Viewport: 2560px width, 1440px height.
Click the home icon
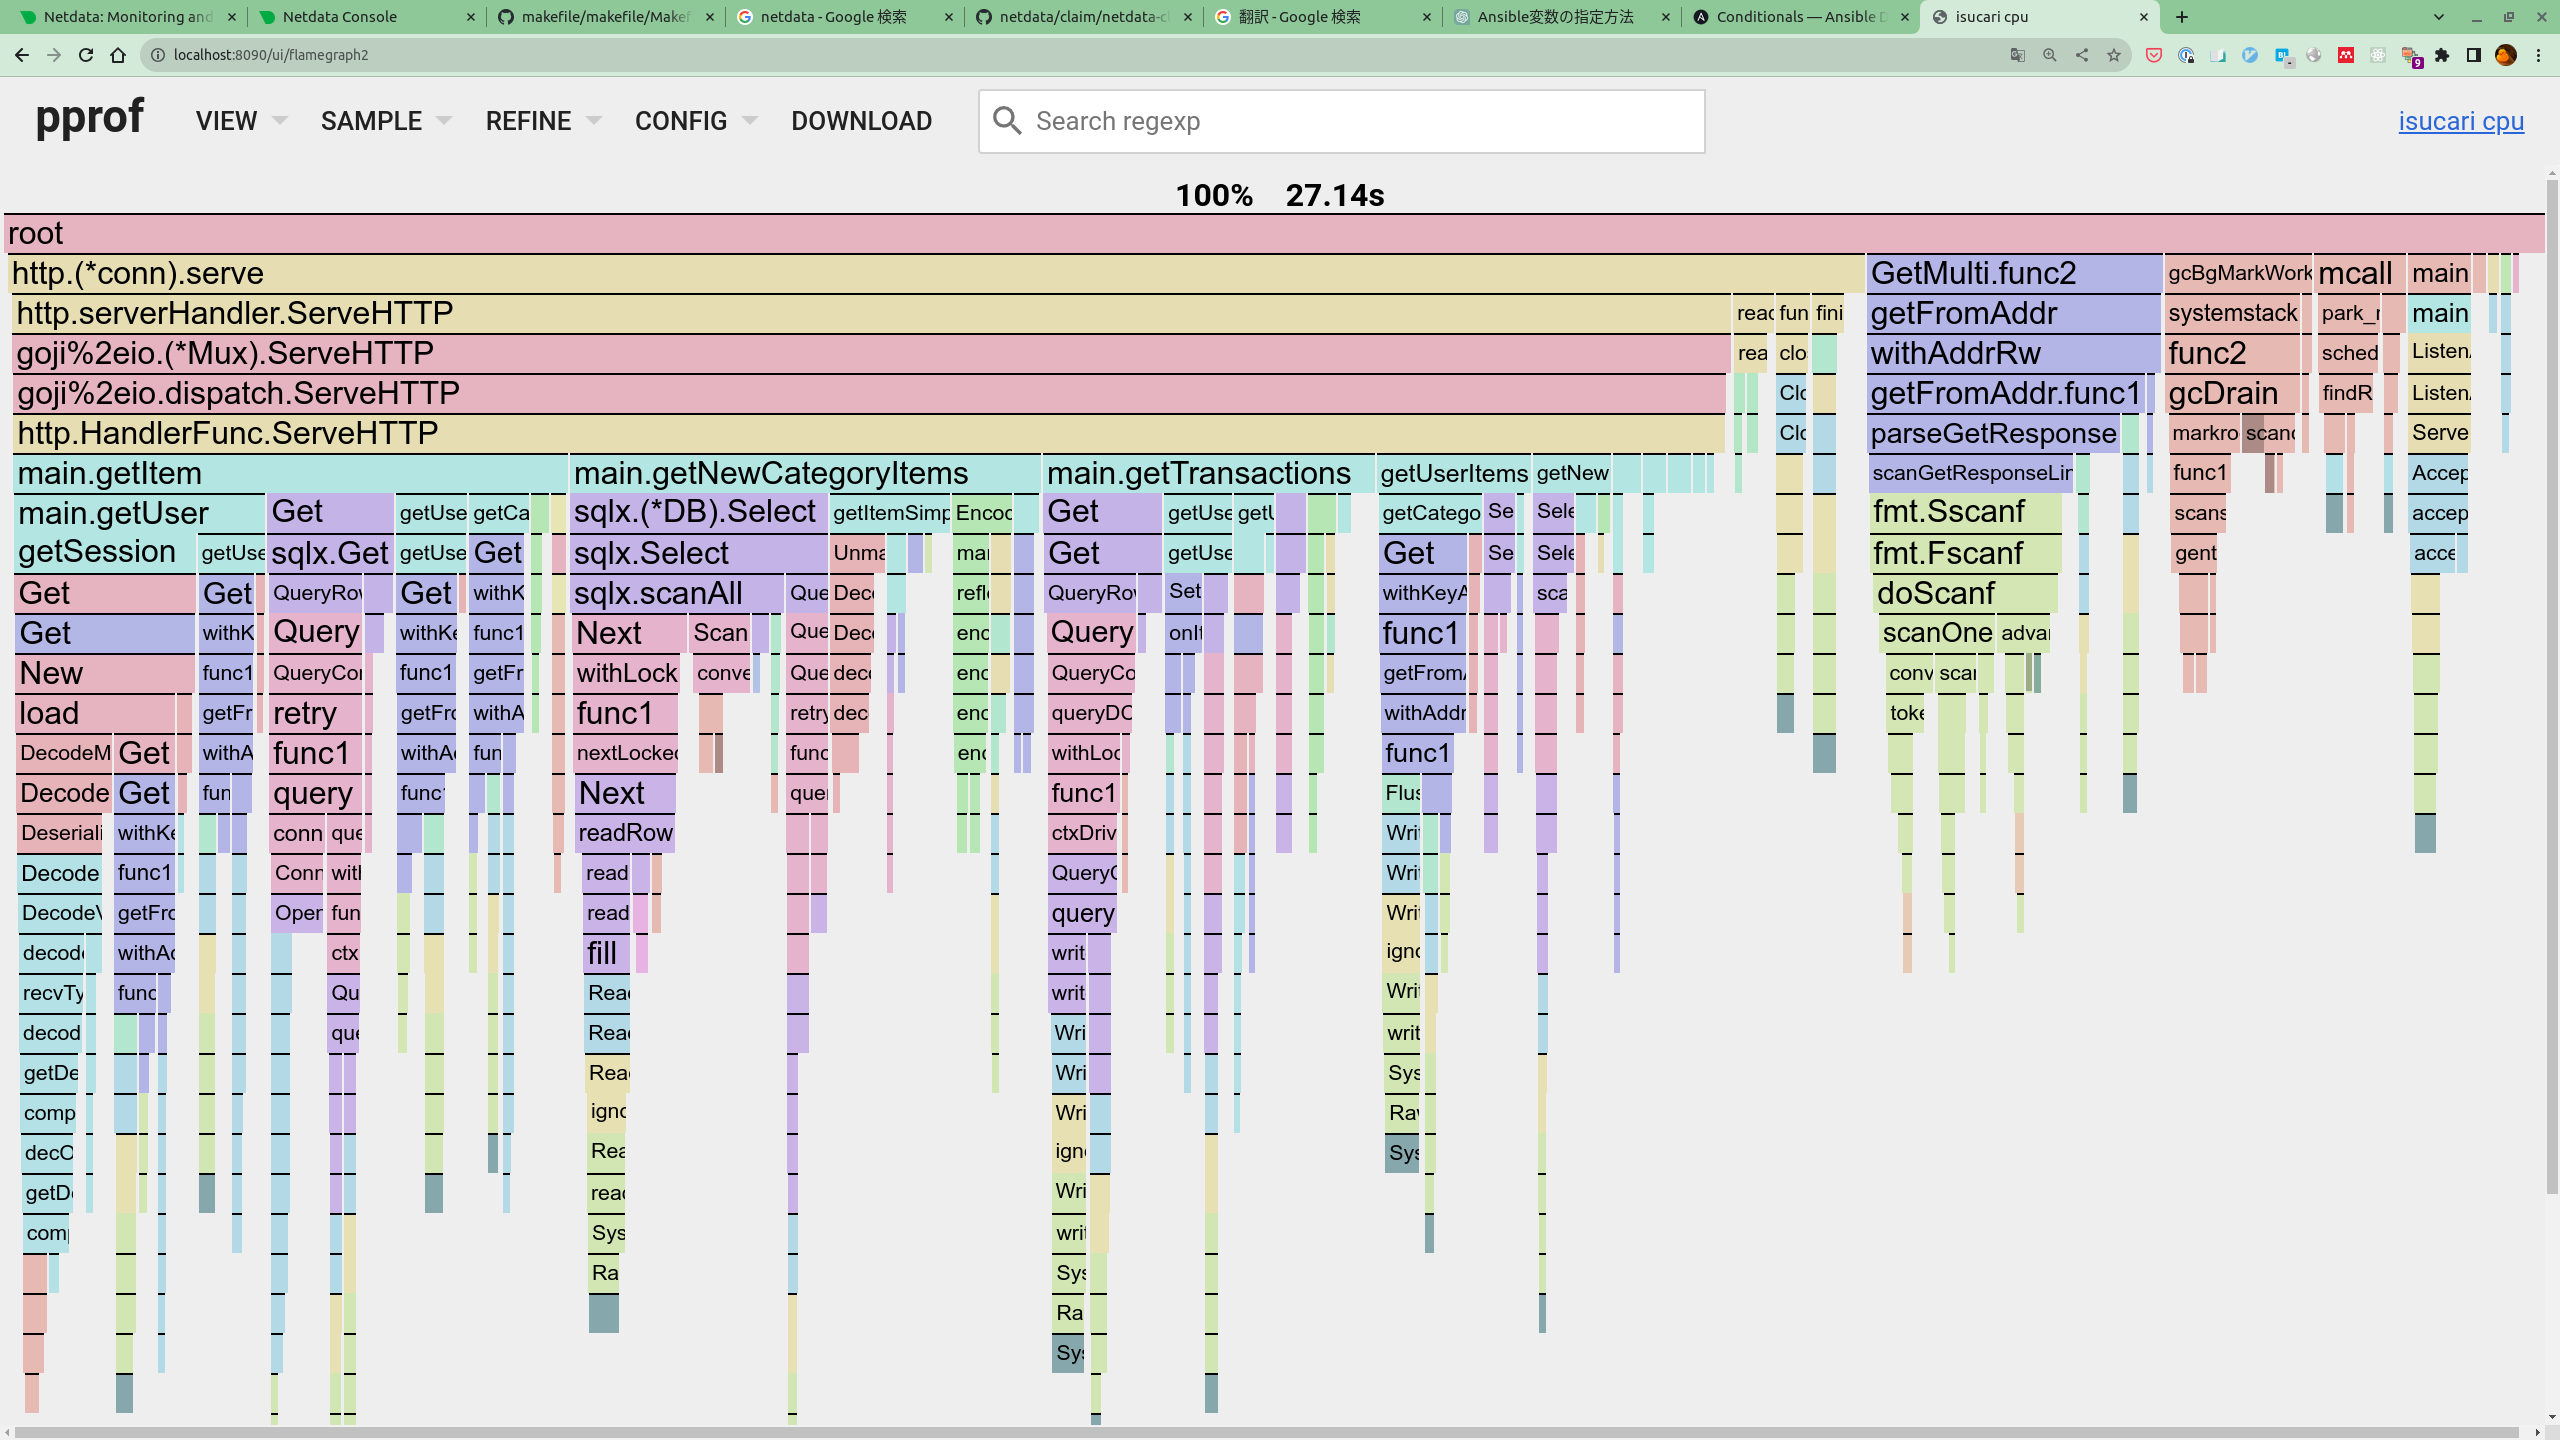[x=118, y=55]
